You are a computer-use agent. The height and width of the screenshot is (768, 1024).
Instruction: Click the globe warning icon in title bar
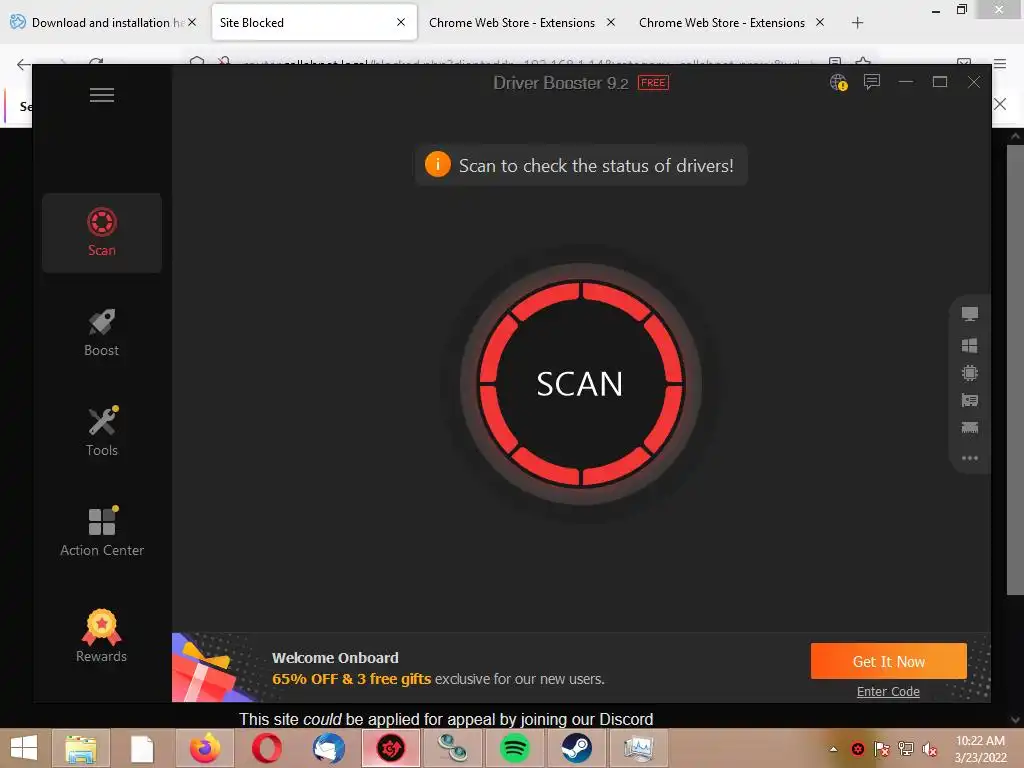(839, 82)
